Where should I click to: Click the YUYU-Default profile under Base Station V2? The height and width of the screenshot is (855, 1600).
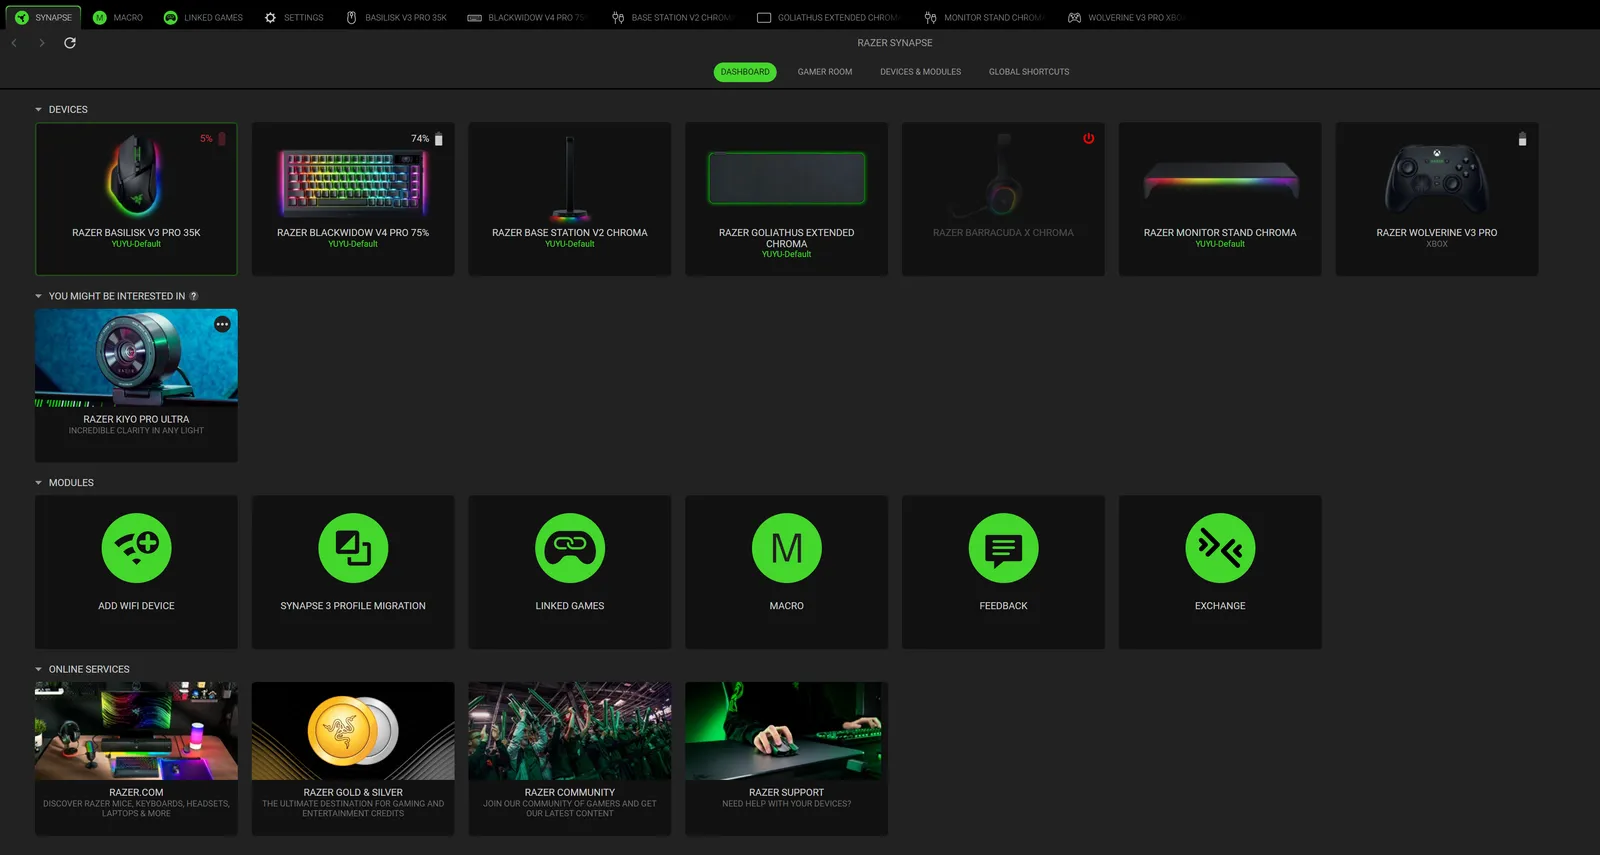[x=570, y=244]
